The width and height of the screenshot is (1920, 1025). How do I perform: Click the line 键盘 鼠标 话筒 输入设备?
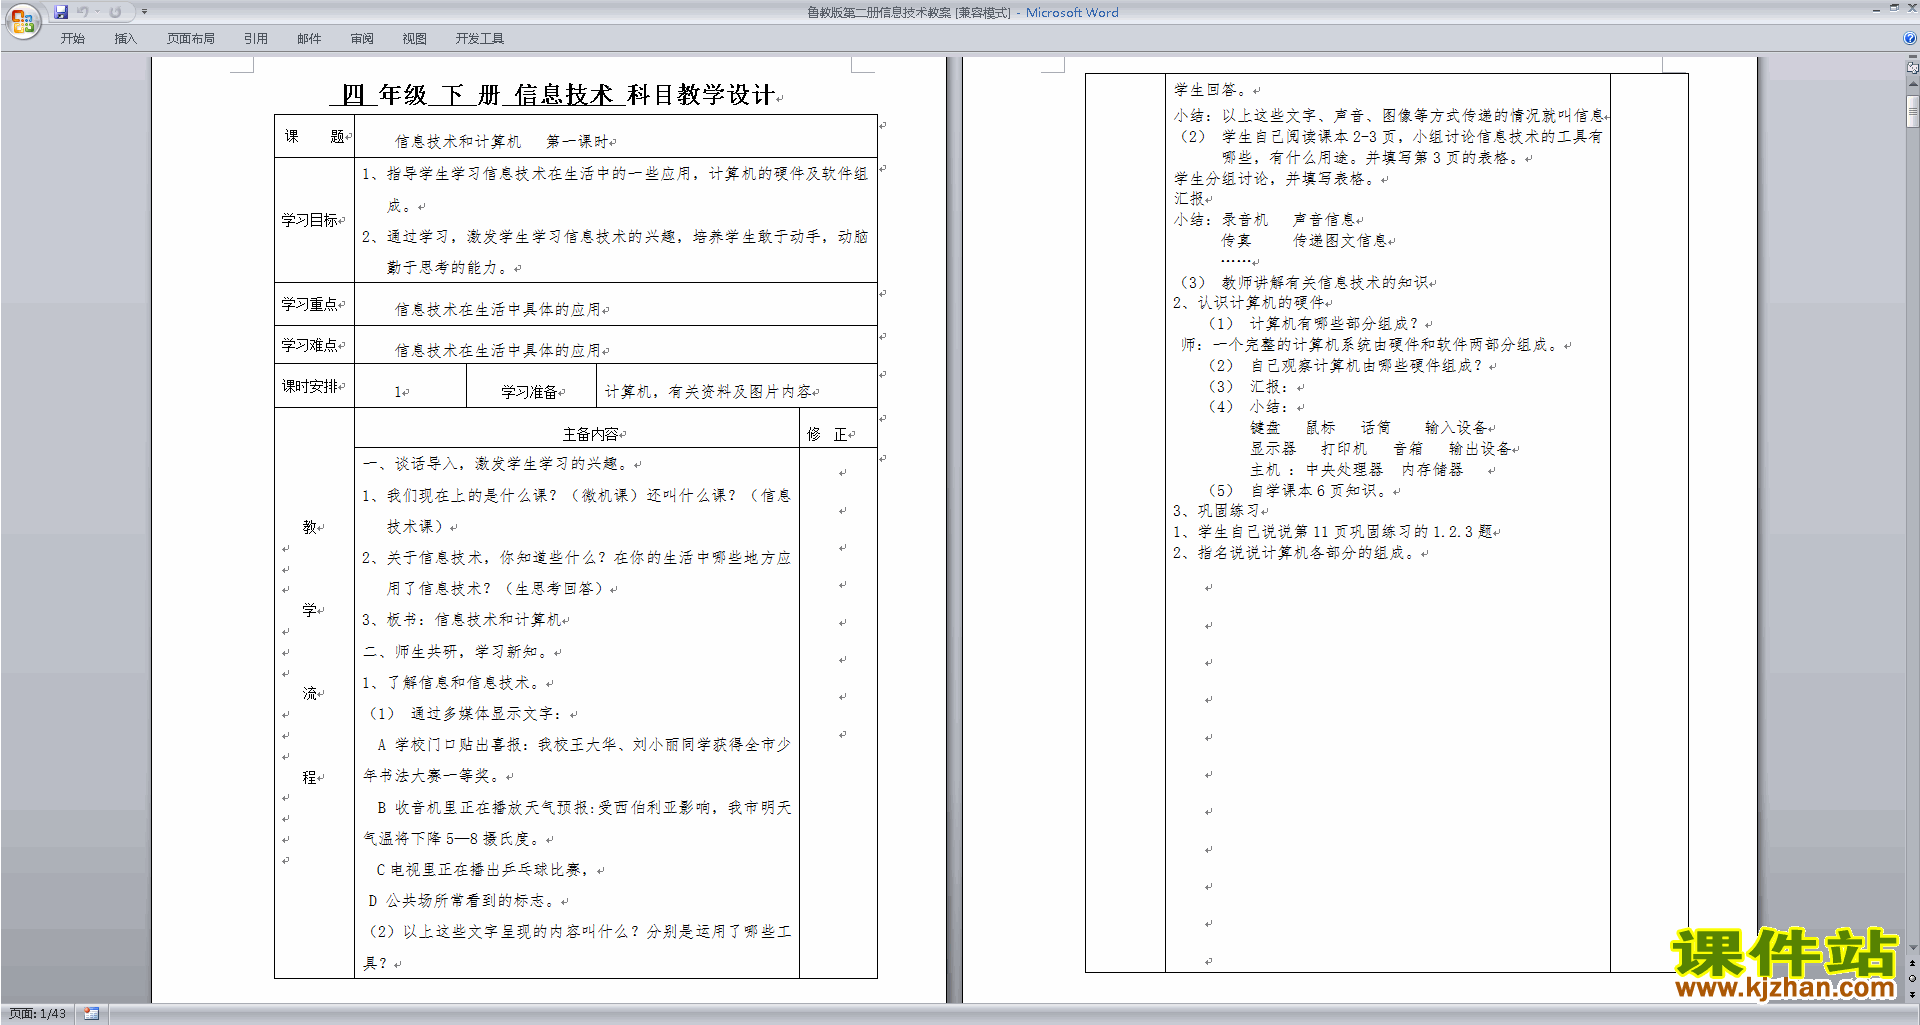[x=1372, y=428]
